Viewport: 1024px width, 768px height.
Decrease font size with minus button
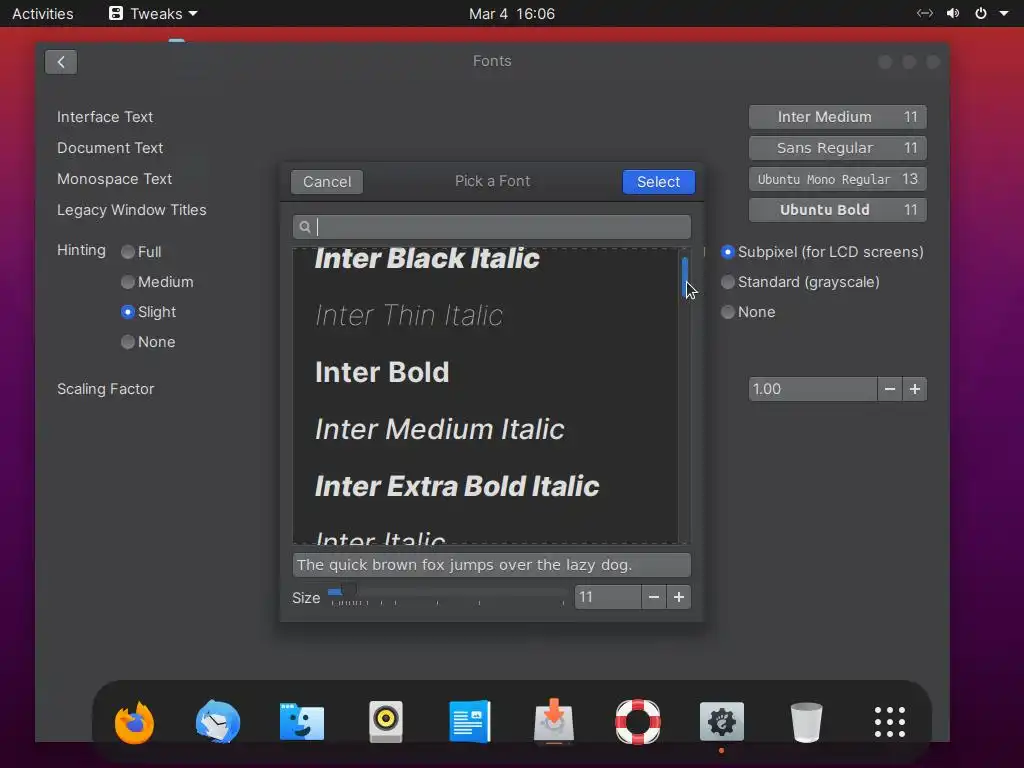tap(654, 597)
